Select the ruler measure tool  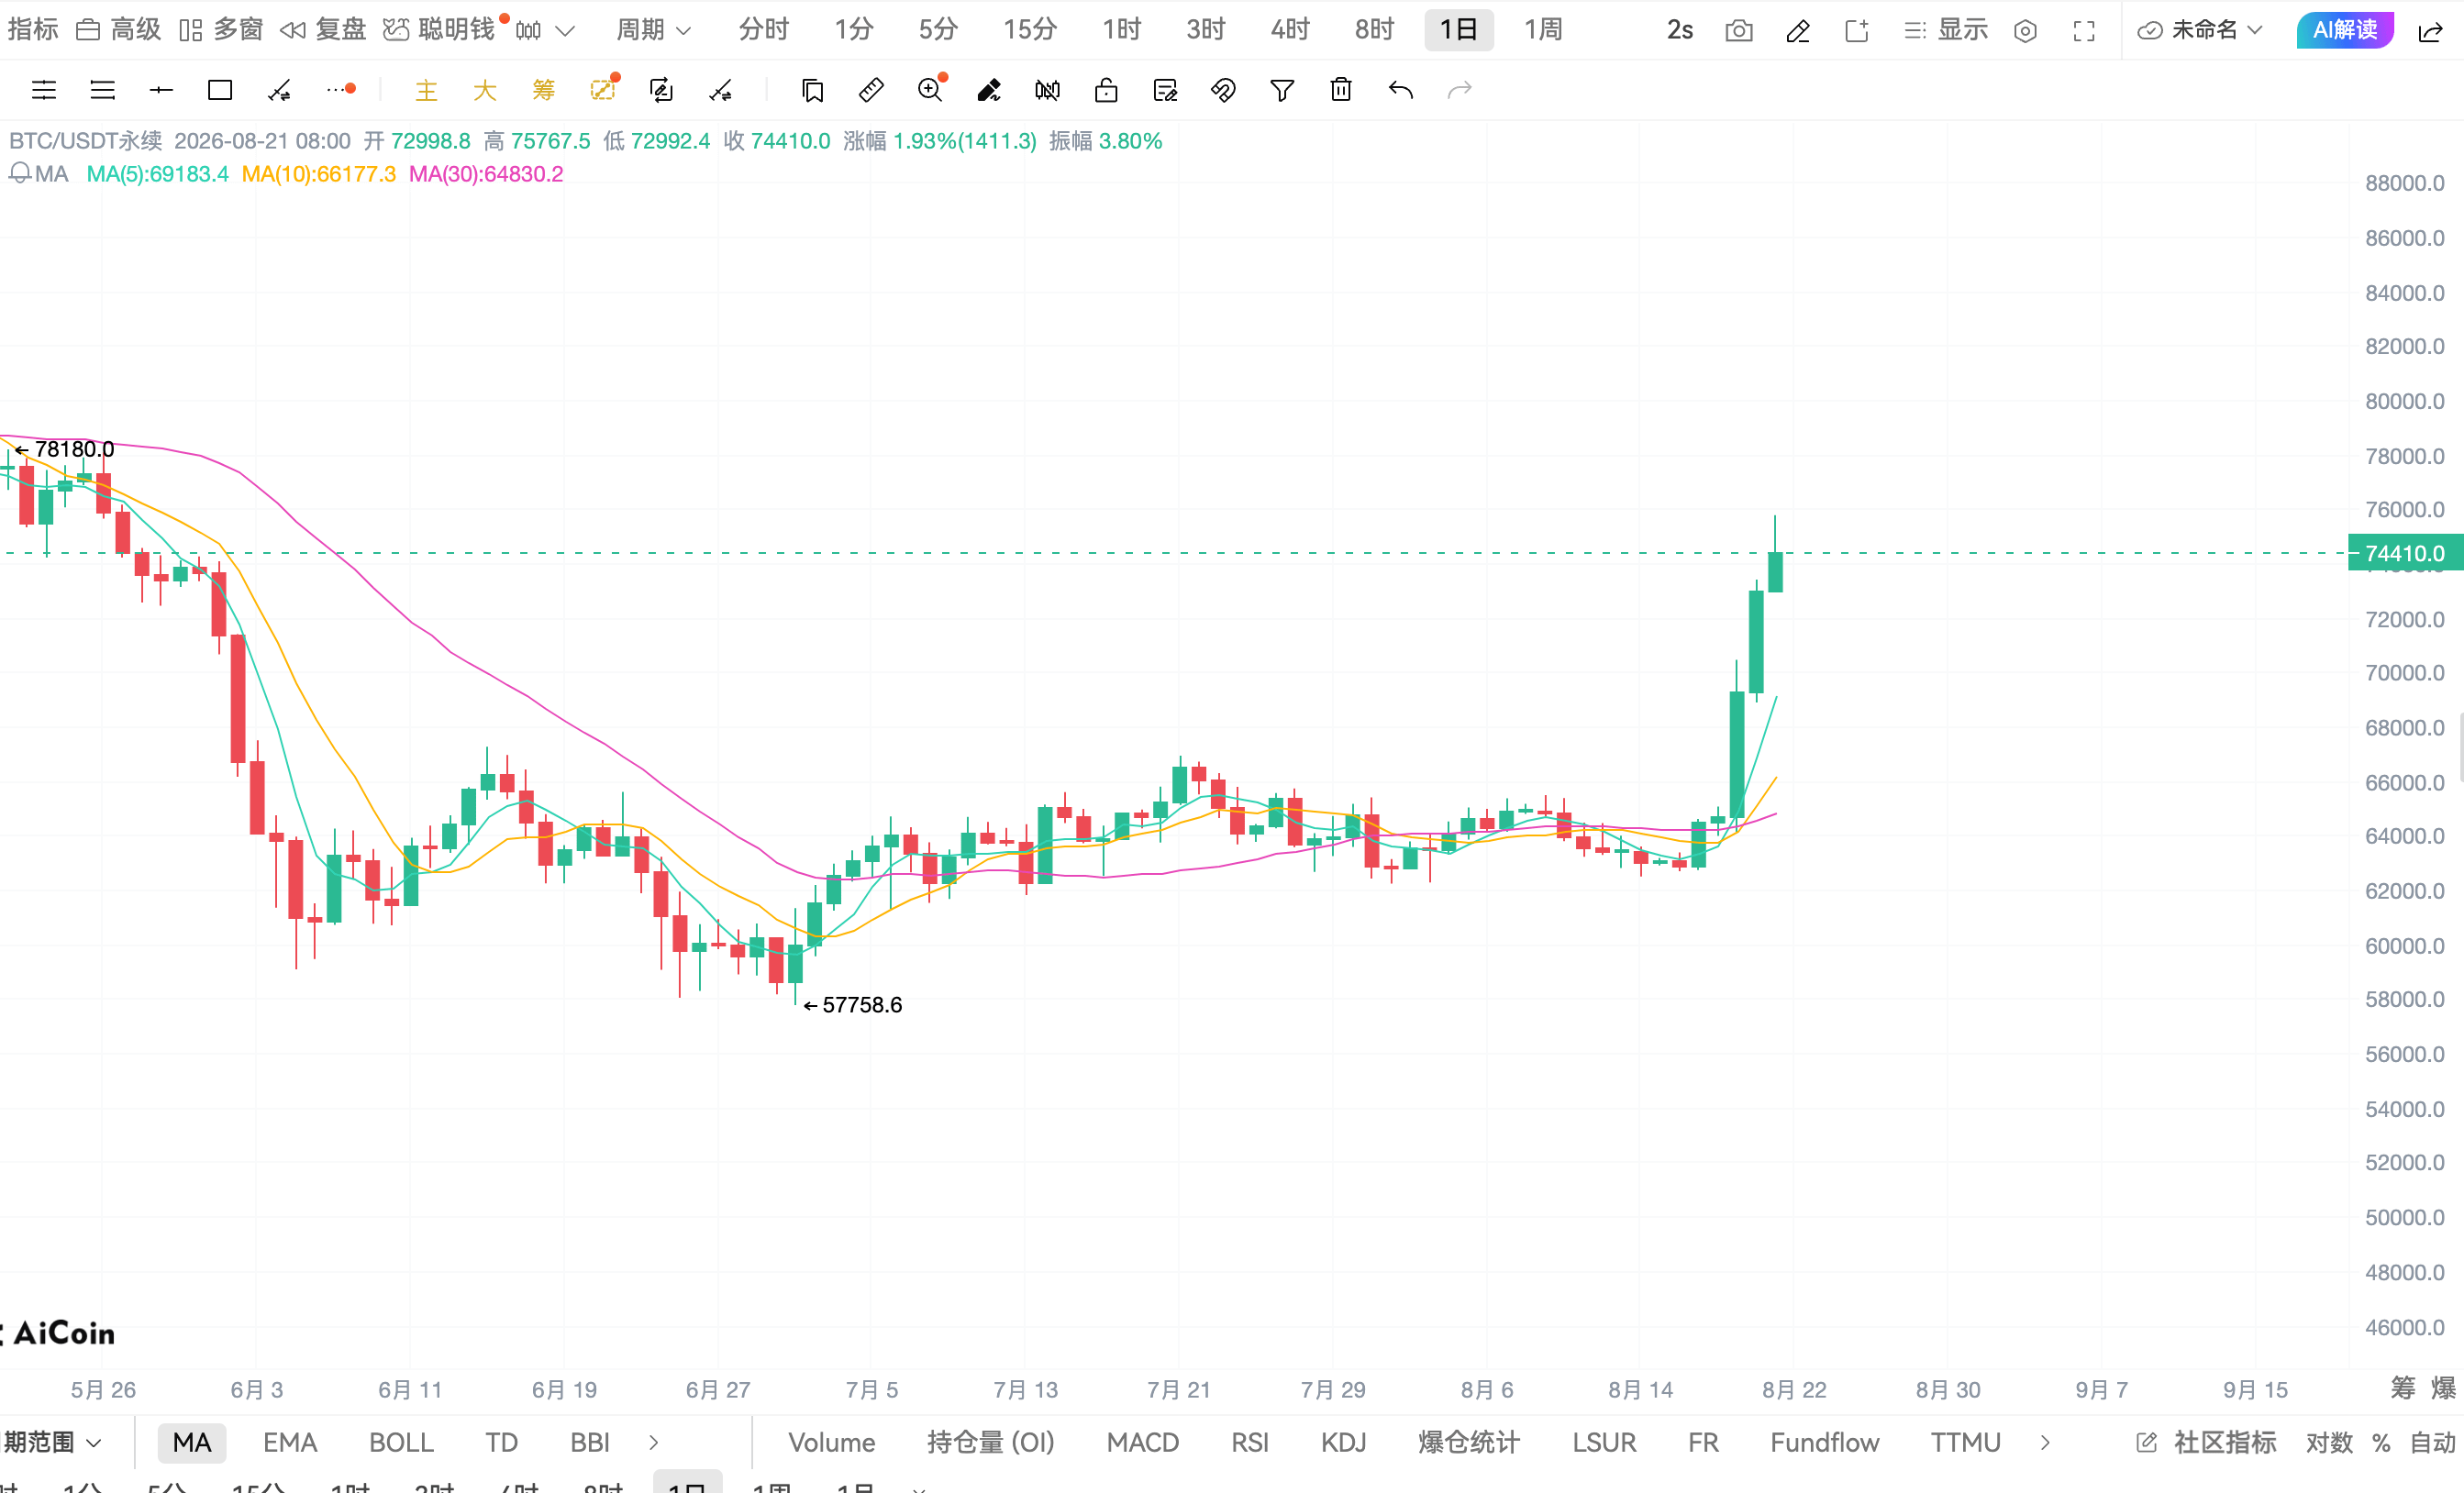(871, 91)
